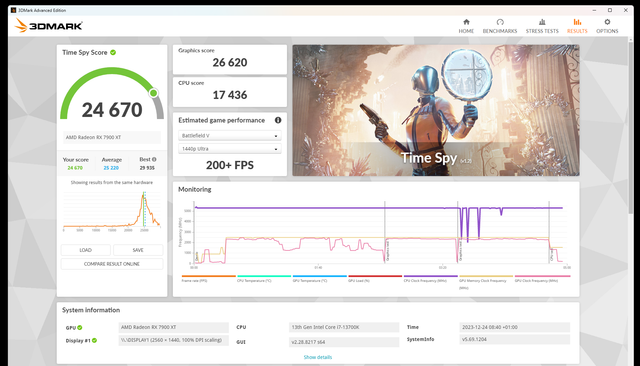
Task: Click the SystemInfo version field v5.69.1204
Action: coord(514,339)
